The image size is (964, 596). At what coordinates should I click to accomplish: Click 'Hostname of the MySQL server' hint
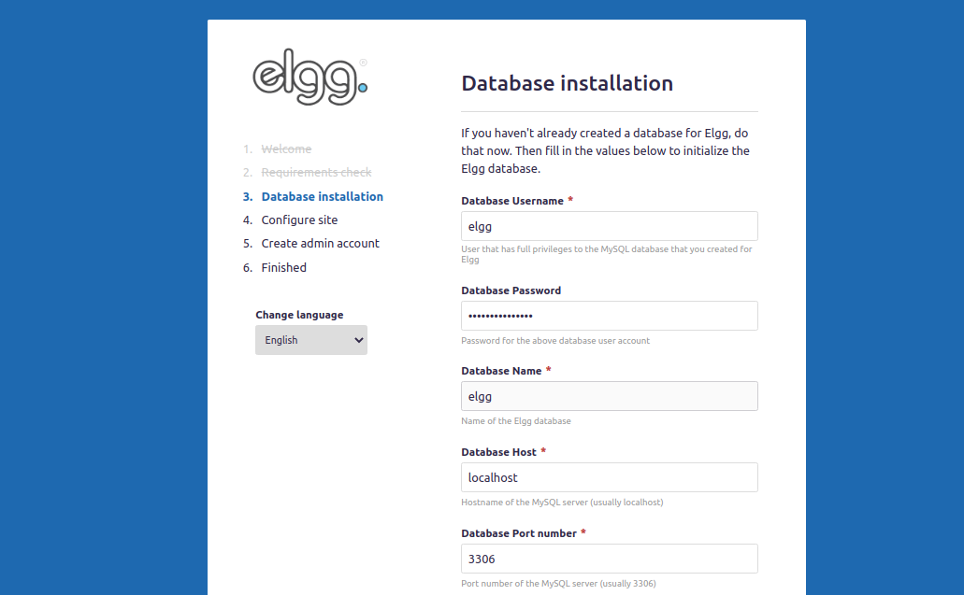coord(562,503)
